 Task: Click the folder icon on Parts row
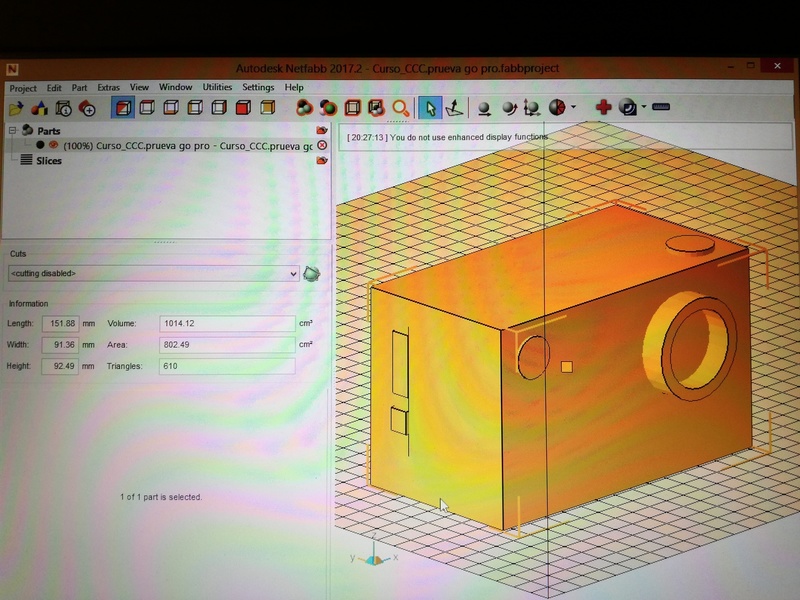(321, 131)
